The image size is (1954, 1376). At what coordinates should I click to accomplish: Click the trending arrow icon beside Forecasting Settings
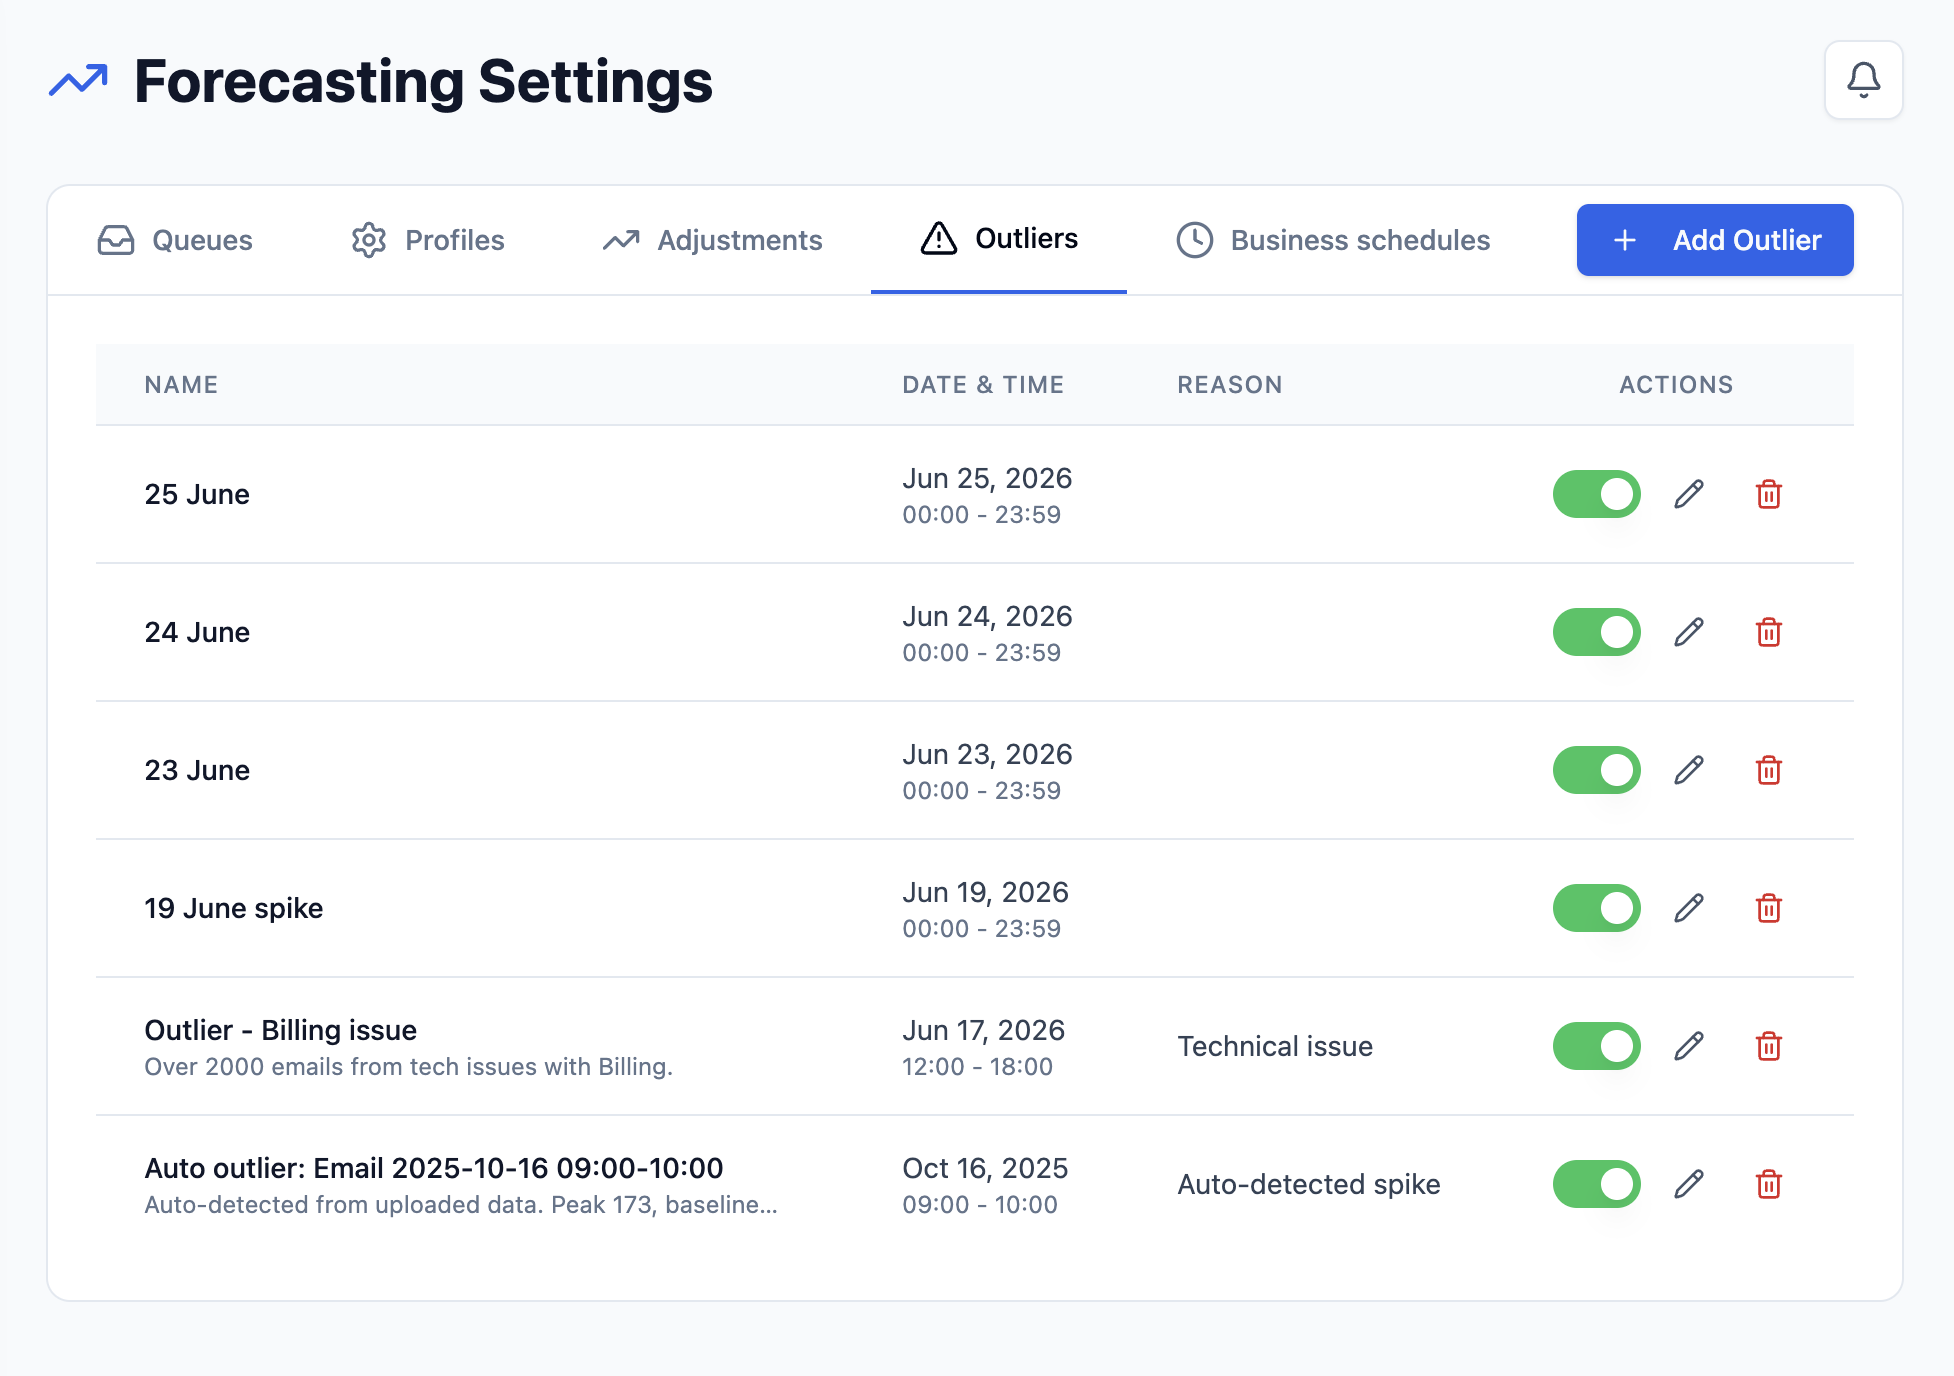click(78, 81)
